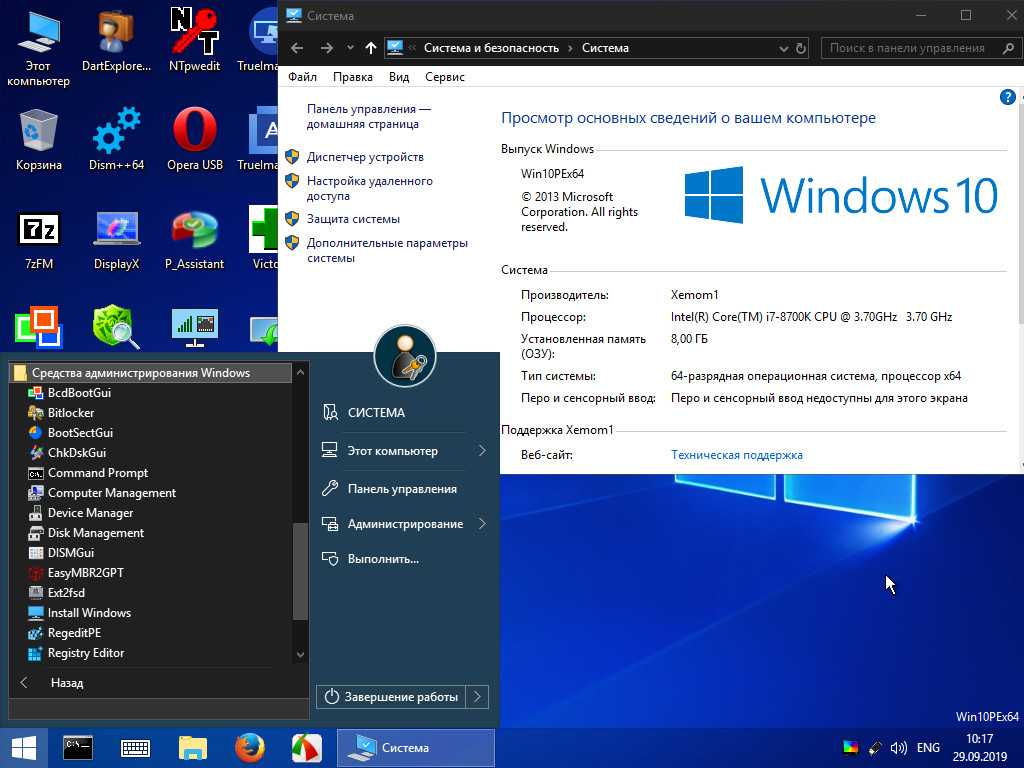Open Disk Management entry
The height and width of the screenshot is (768, 1024).
point(95,533)
